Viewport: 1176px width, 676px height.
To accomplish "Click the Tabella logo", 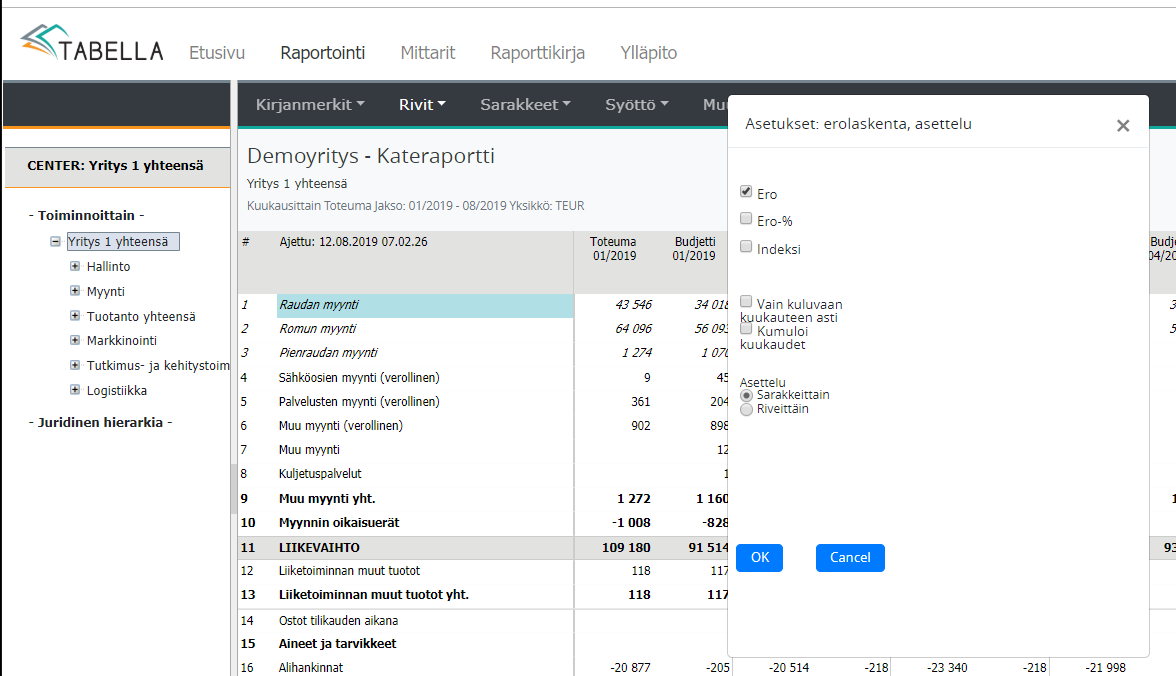I will tap(92, 45).
